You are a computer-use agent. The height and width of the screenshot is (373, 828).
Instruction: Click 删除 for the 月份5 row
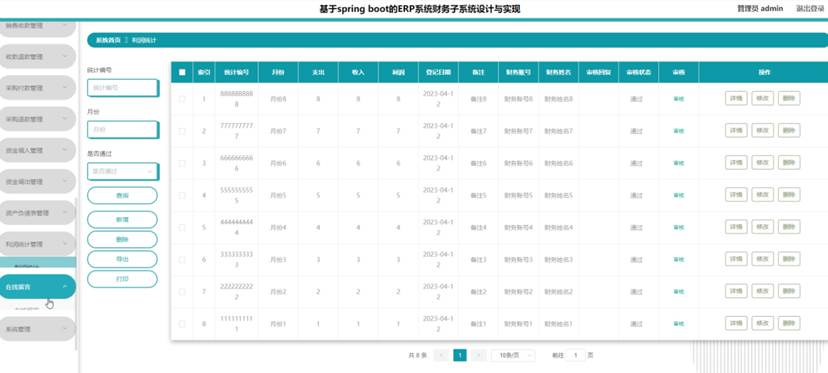pyautogui.click(x=788, y=195)
